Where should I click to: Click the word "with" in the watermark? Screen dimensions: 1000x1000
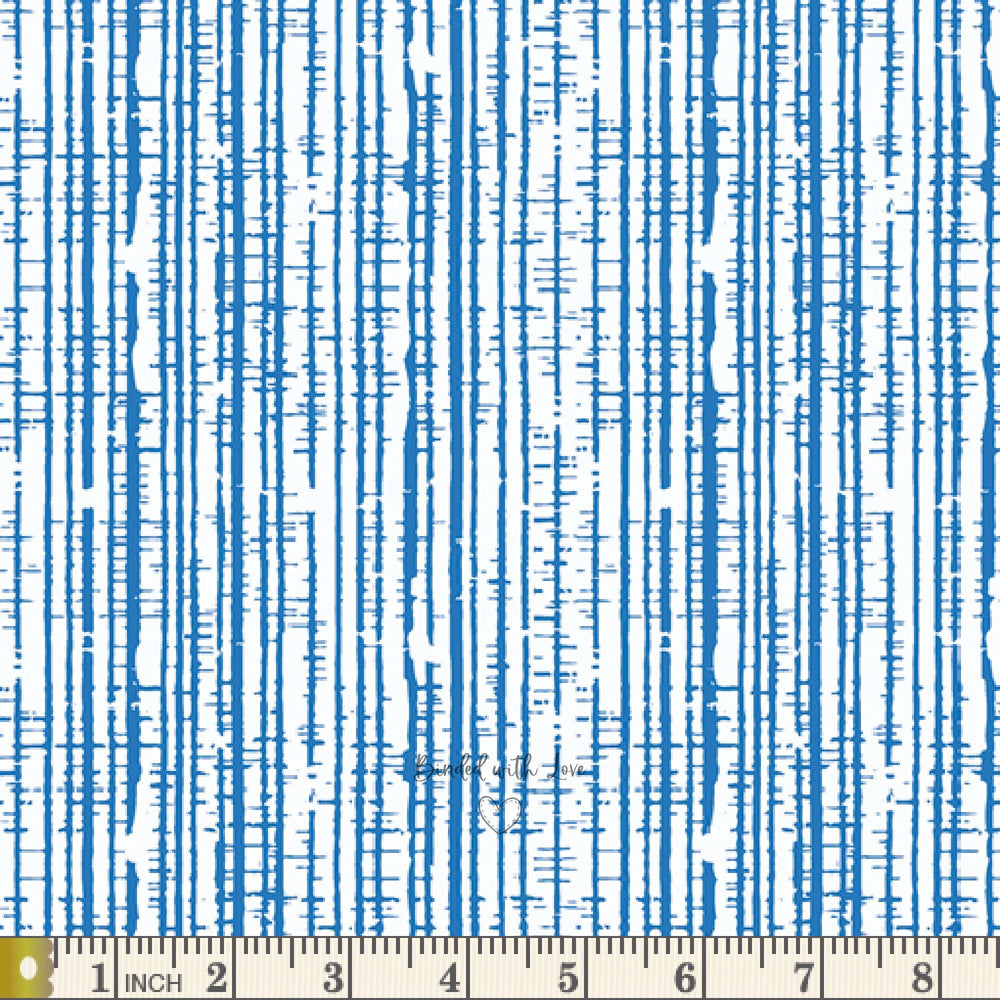pos(513,770)
